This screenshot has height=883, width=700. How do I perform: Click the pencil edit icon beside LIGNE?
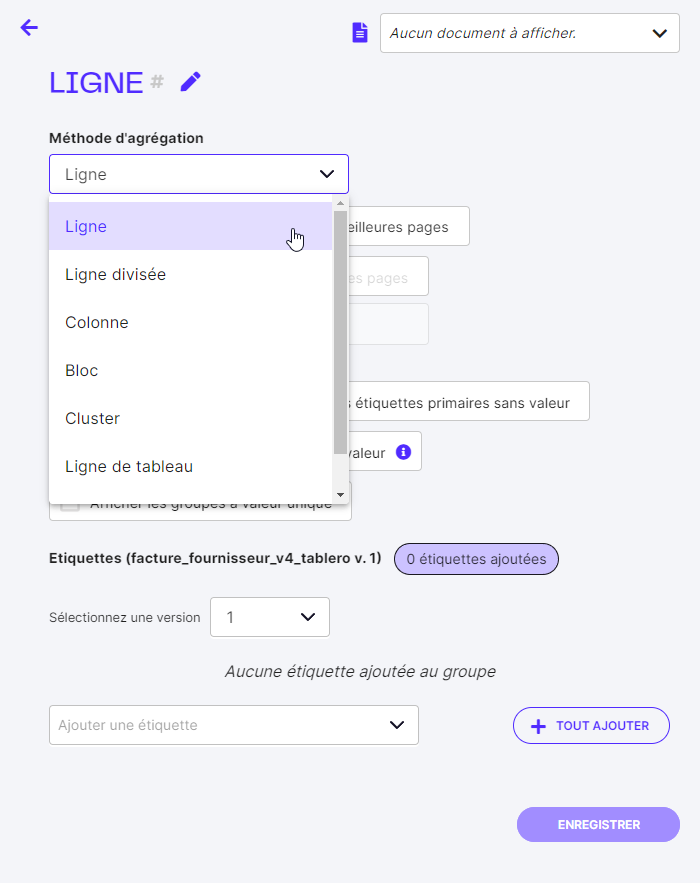190,82
